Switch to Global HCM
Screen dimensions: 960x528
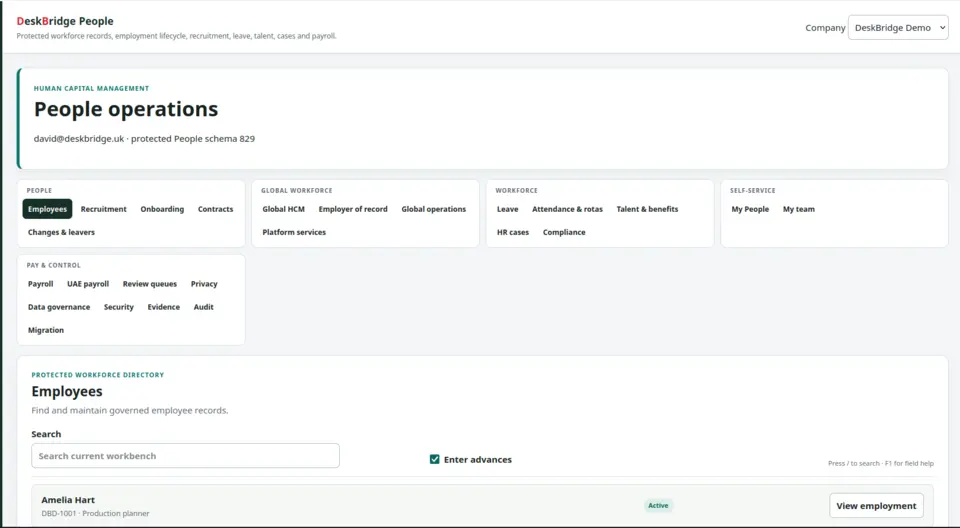(283, 209)
